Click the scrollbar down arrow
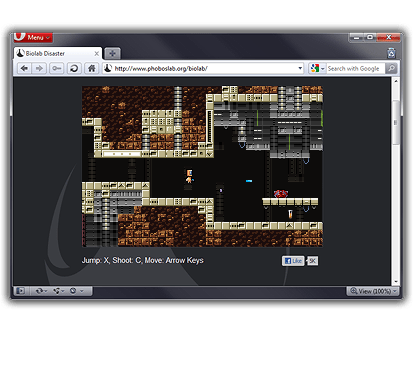 [x=396, y=282]
